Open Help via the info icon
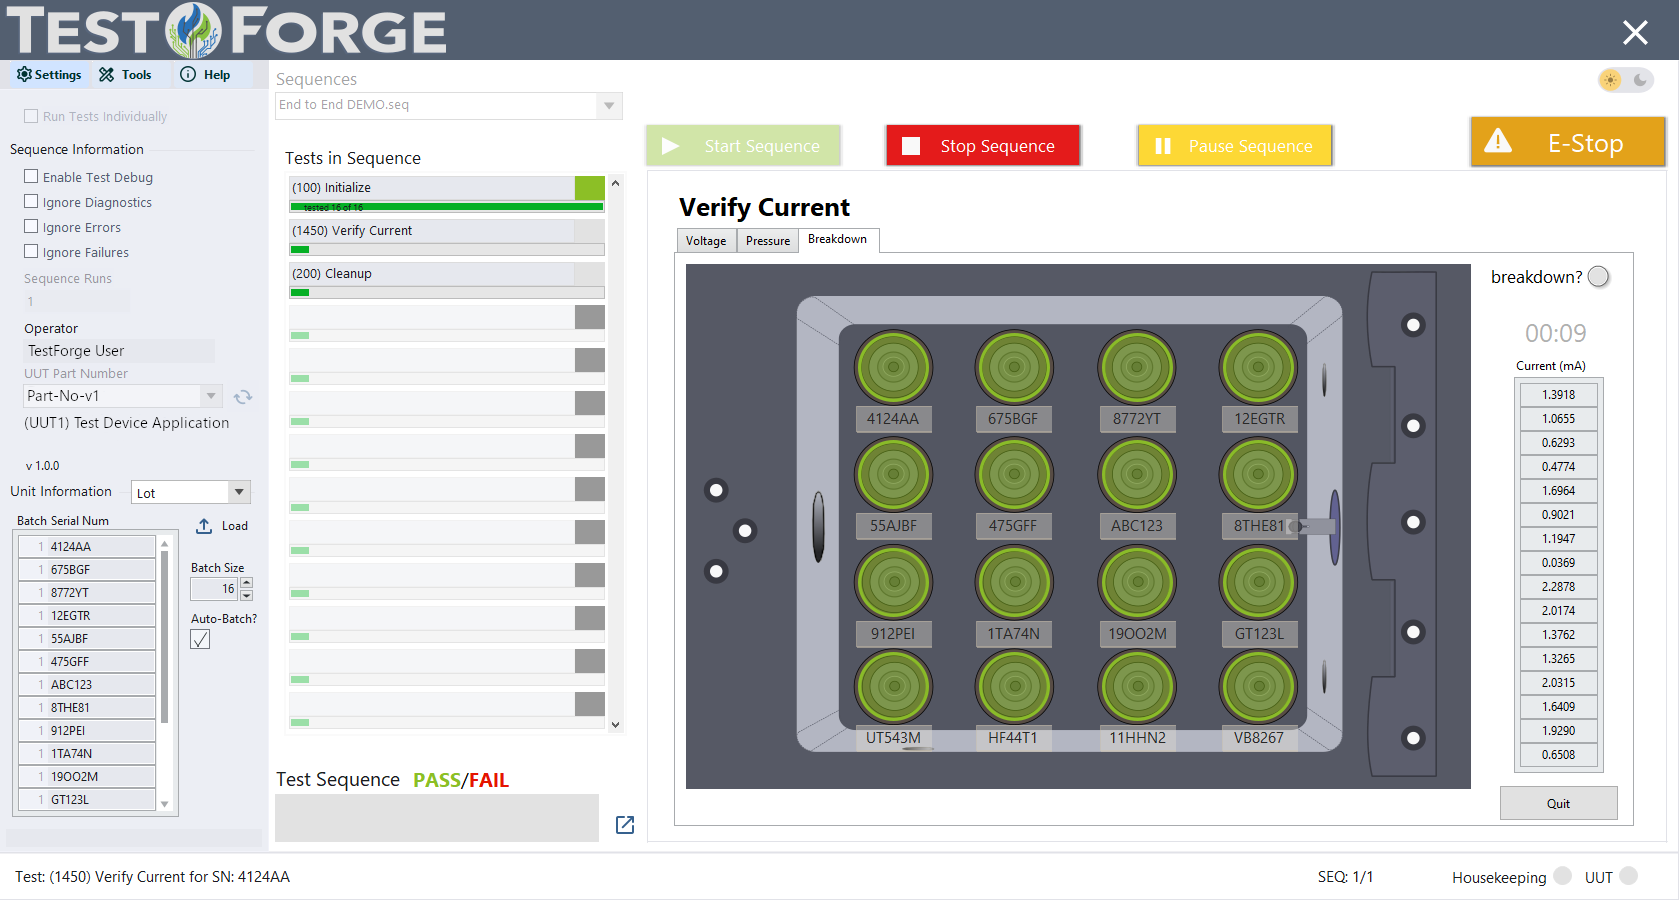The height and width of the screenshot is (900, 1680). (x=188, y=74)
